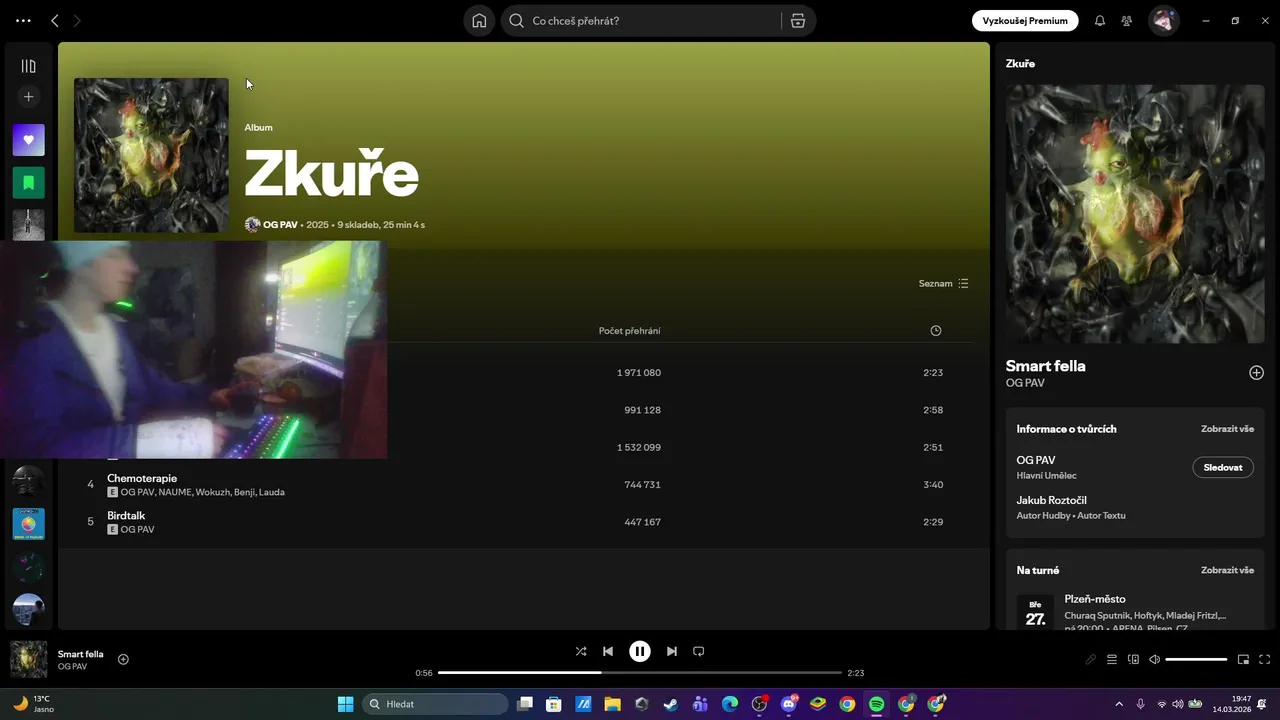Open Connect to a device
Screen dimensions: 1280x720
click(1133, 660)
